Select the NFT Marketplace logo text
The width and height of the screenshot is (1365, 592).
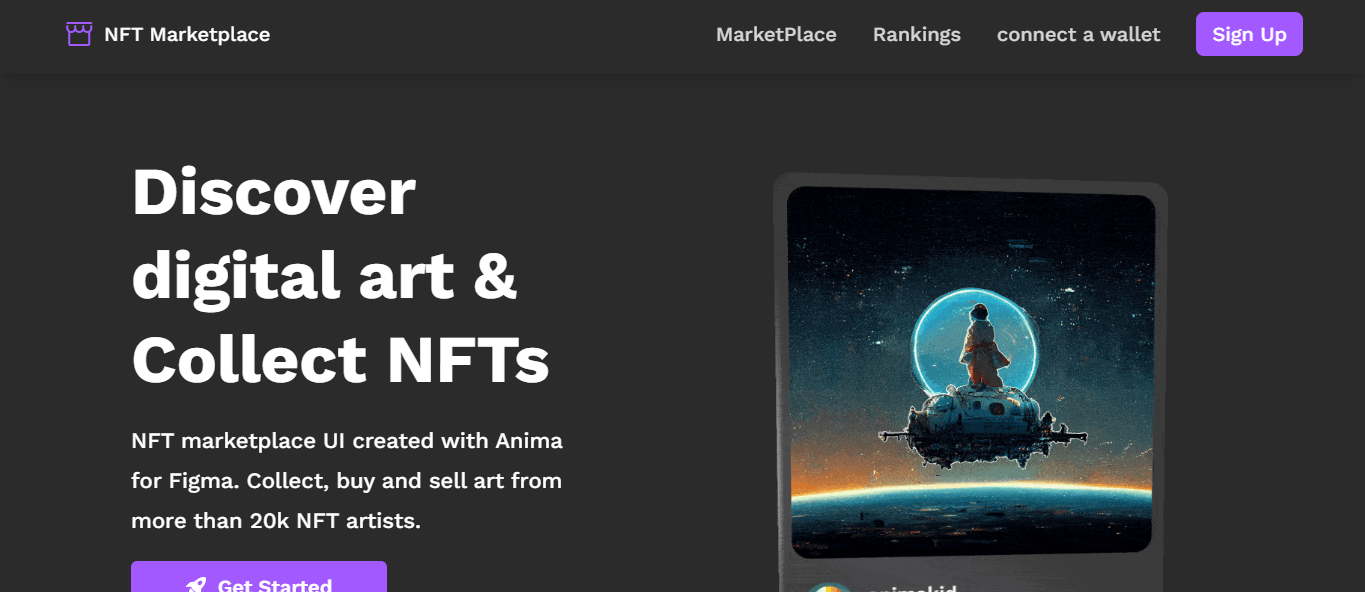pos(187,34)
